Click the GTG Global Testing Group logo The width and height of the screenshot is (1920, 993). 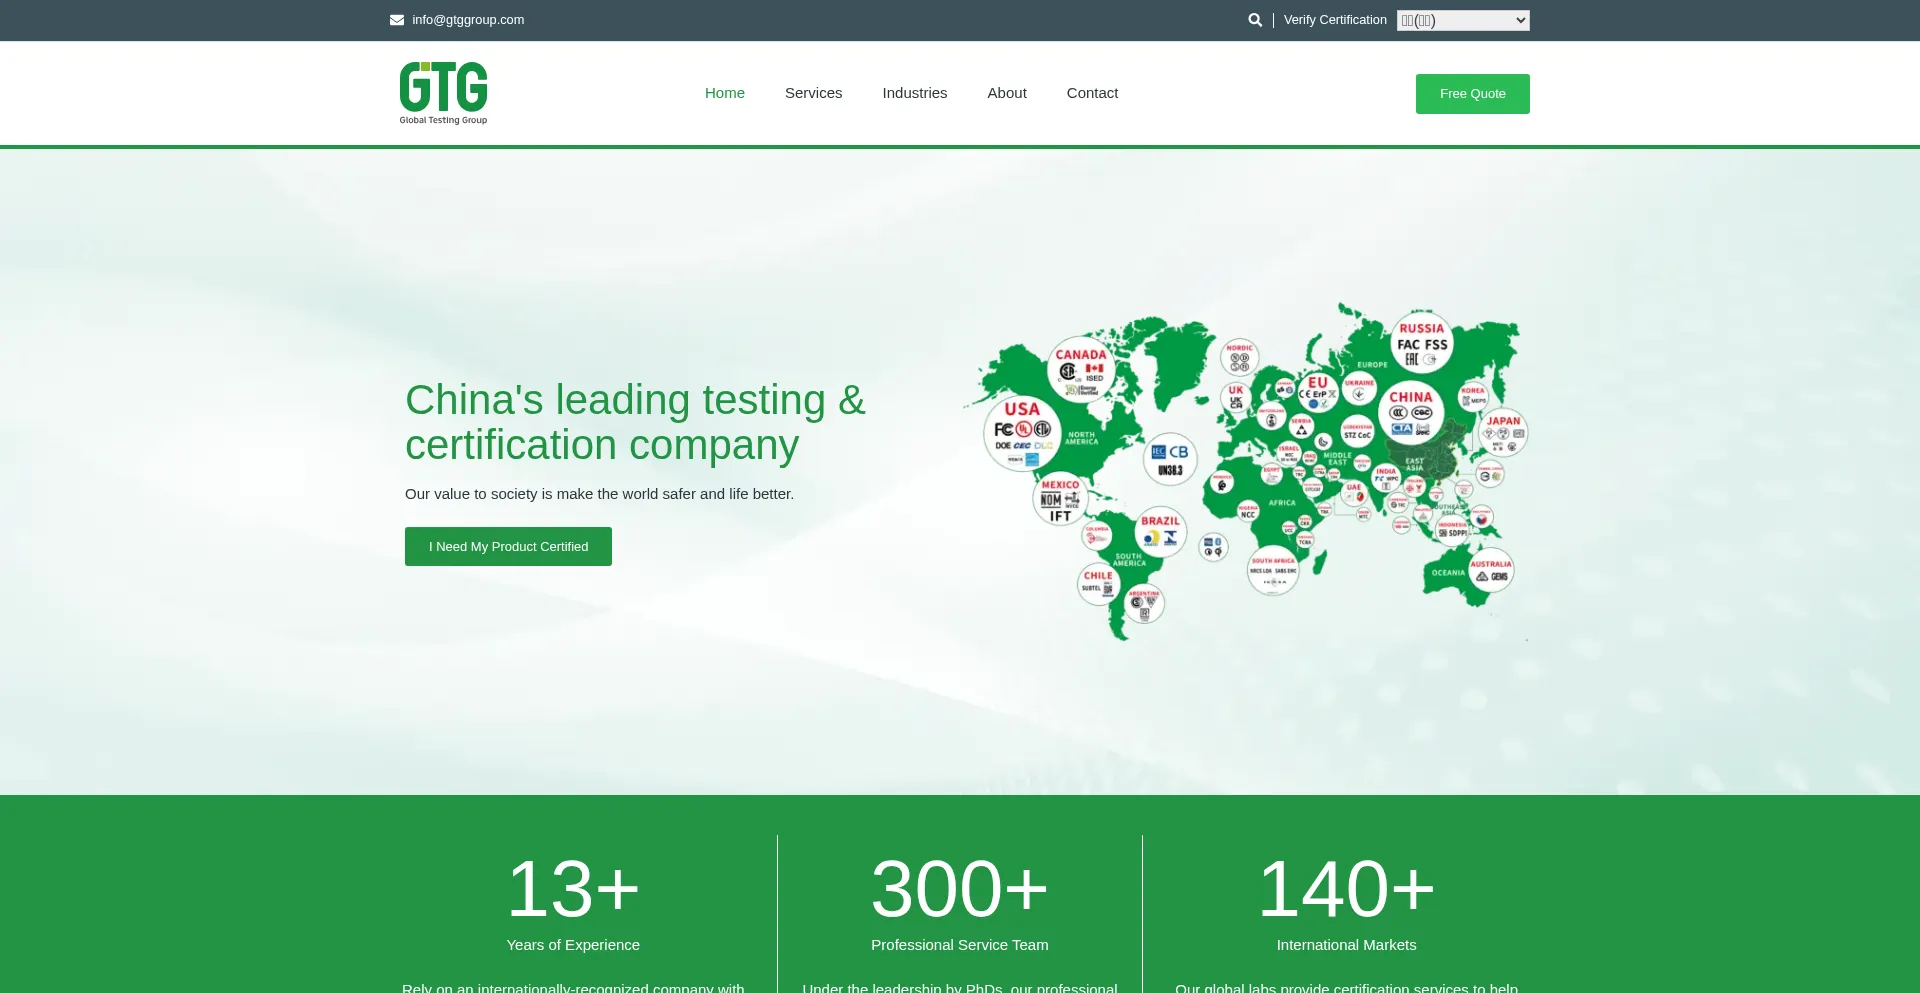pos(443,93)
